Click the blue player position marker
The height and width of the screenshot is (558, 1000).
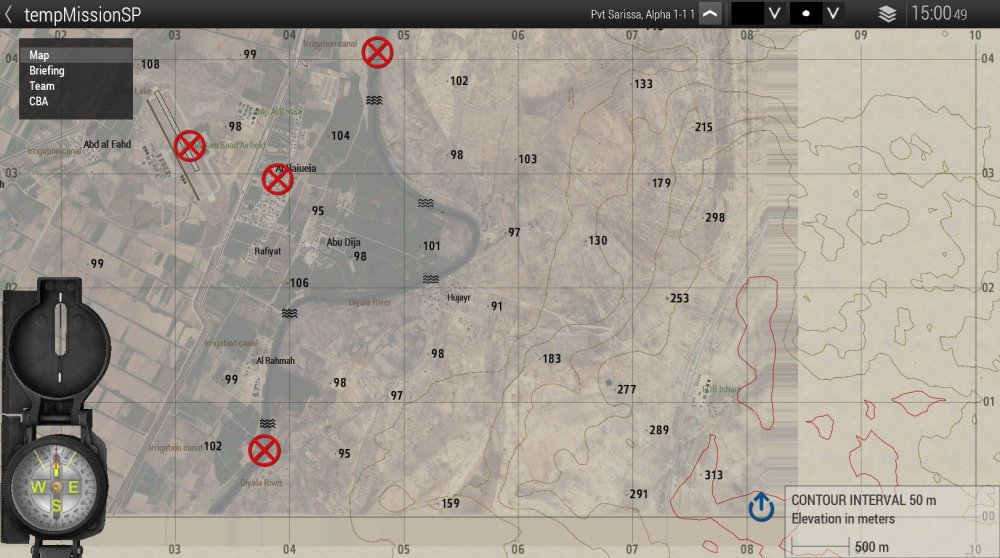(x=761, y=507)
